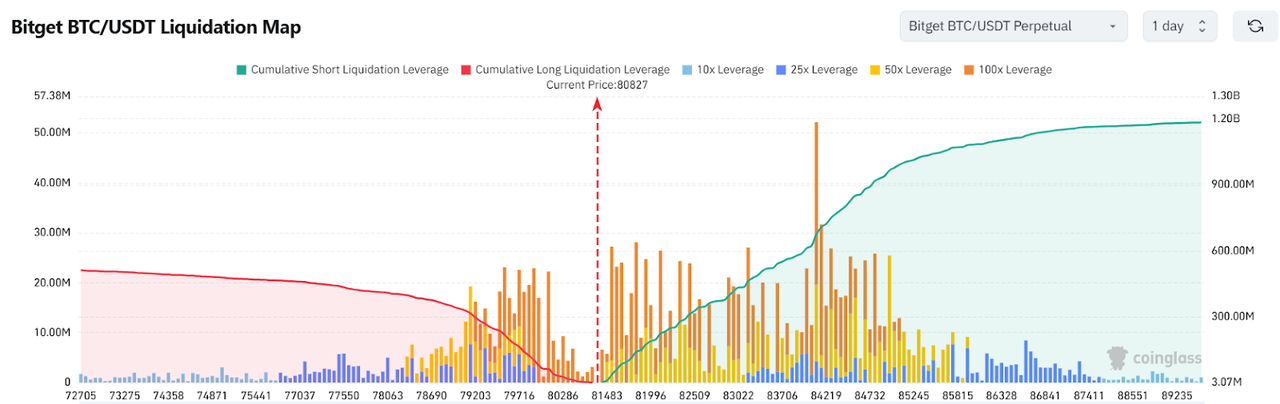Click the x-axis label 72705
The width and height of the screenshot is (1280, 404).
[x=80, y=396]
